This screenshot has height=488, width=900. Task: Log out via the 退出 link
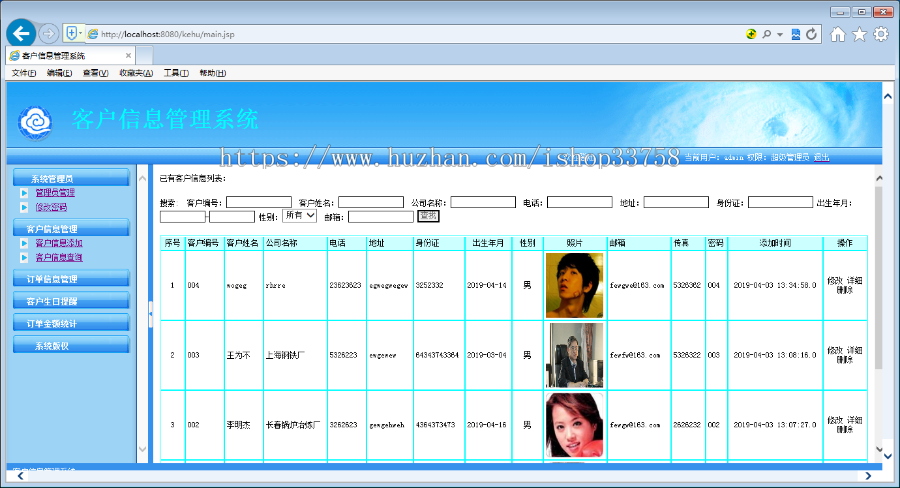coord(821,157)
